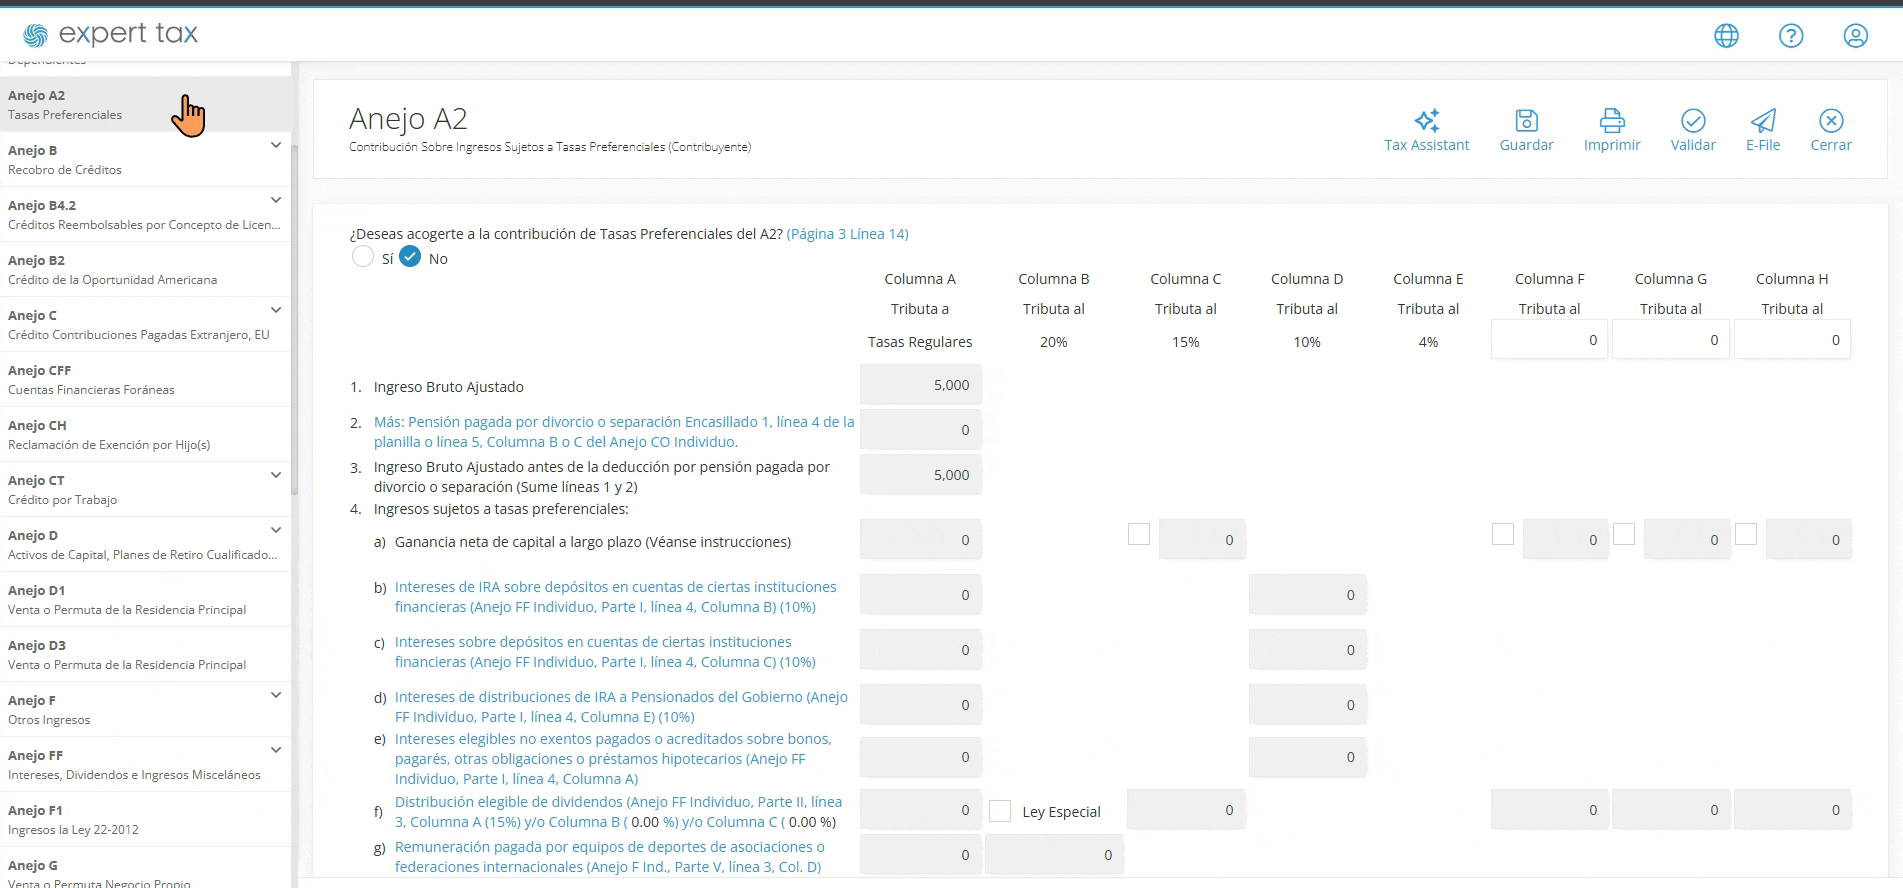The height and width of the screenshot is (888, 1903).
Task: Check the Columna F box on line 4a
Action: pos(1503,534)
